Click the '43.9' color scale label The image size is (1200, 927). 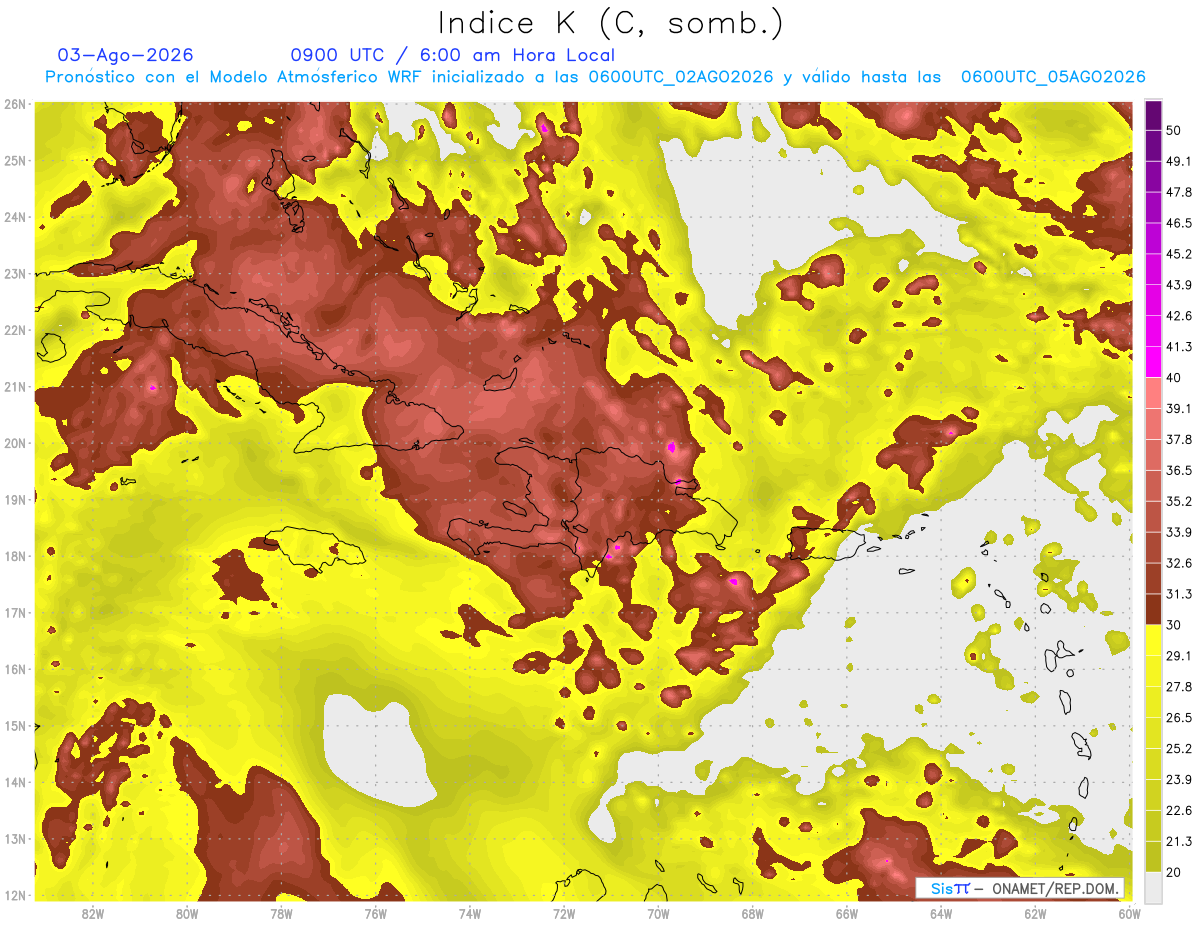click(x=1178, y=285)
